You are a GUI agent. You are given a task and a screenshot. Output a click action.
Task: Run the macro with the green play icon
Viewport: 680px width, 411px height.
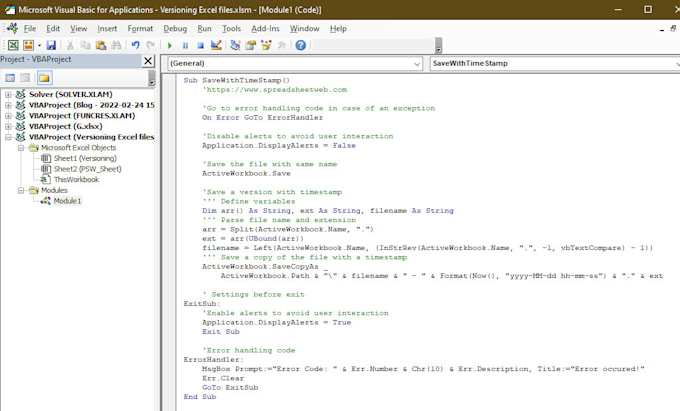(170, 45)
